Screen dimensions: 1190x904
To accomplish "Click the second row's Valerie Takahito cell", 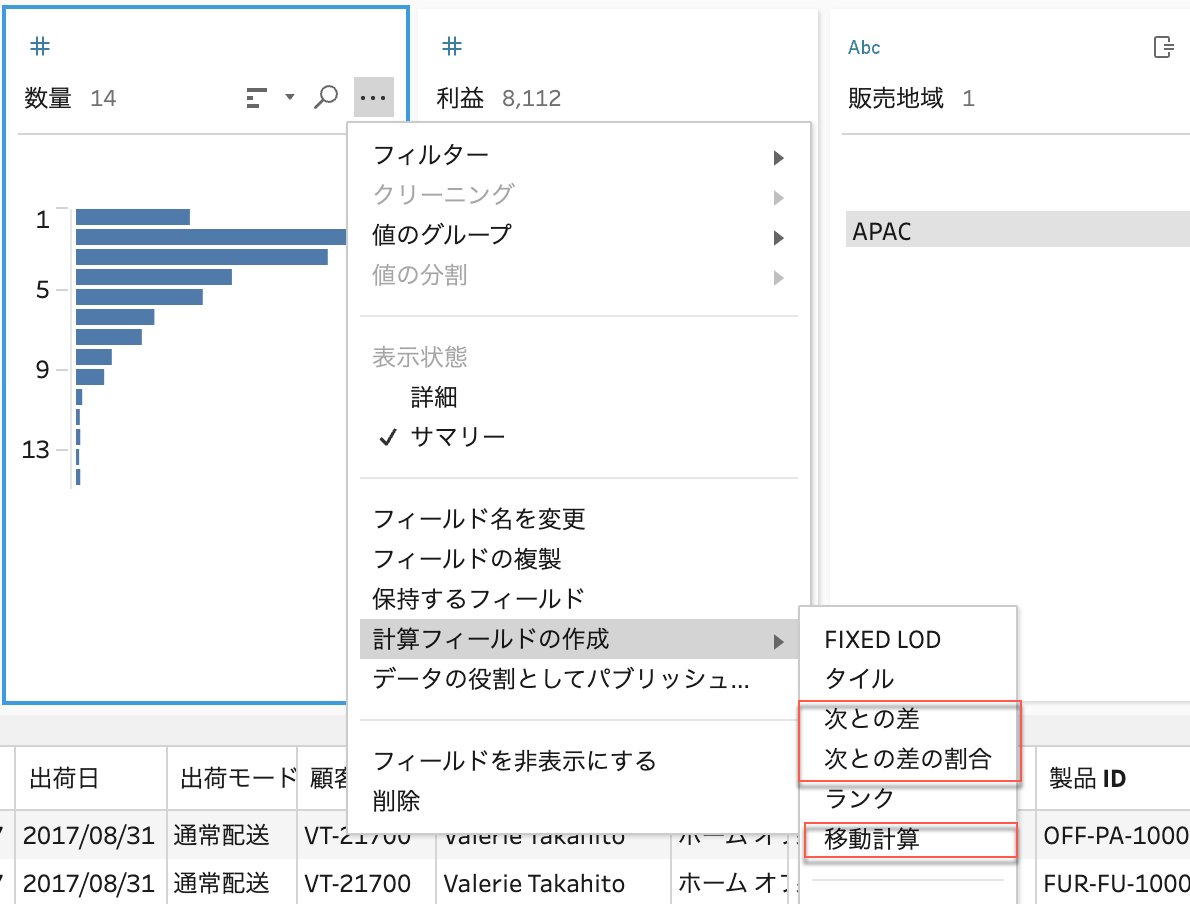I will click(552, 884).
